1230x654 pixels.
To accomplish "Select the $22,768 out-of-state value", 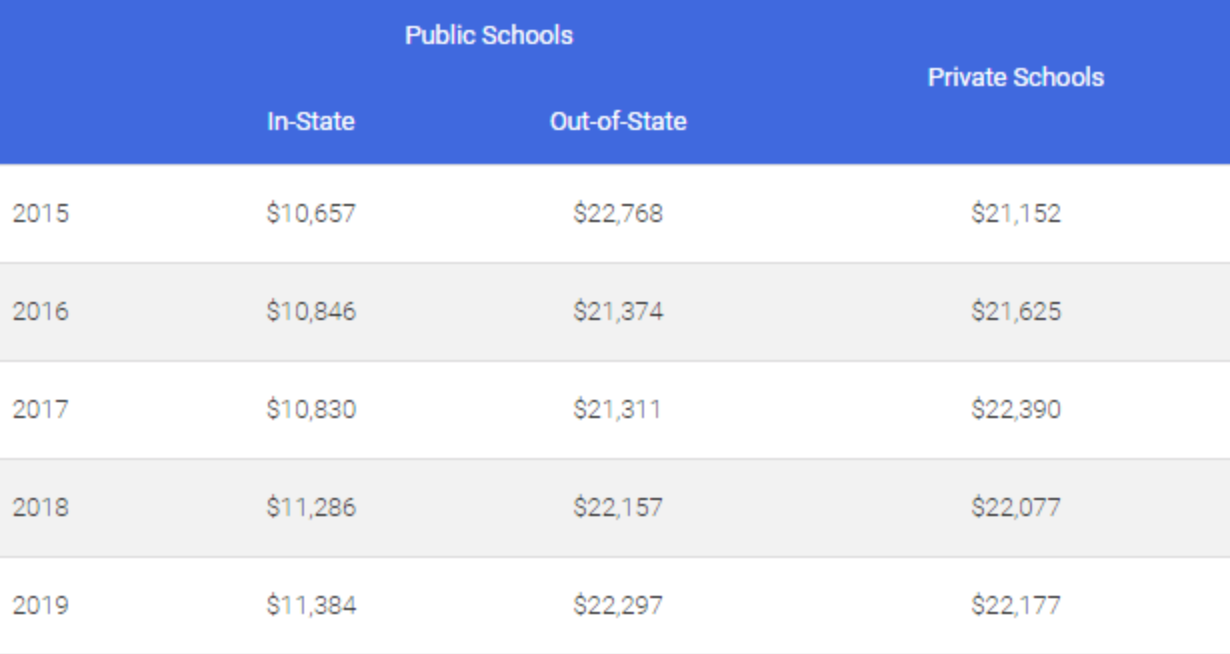I will (x=618, y=213).
